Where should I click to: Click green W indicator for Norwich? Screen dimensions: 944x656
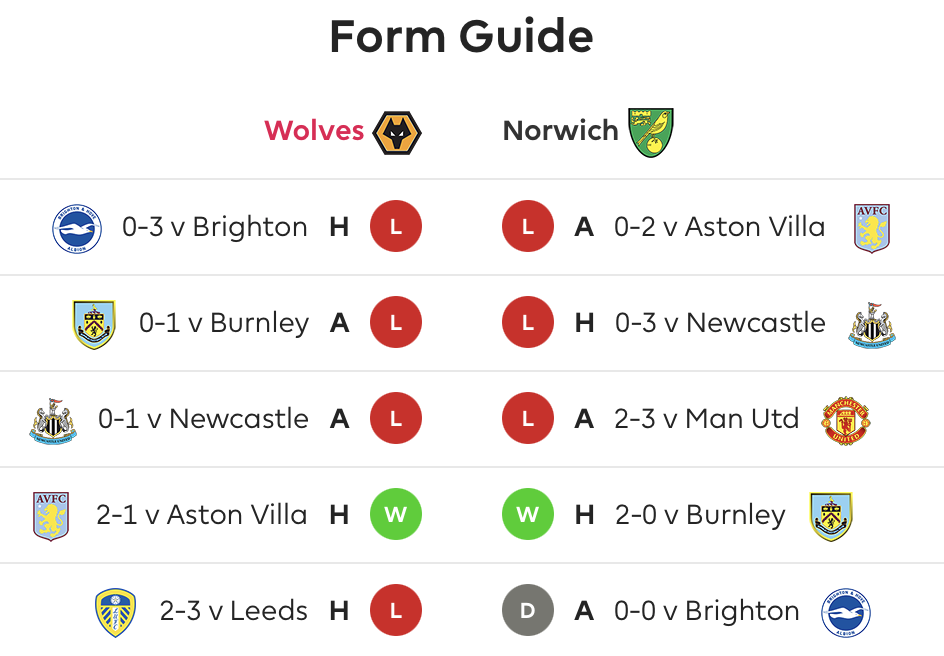[528, 515]
